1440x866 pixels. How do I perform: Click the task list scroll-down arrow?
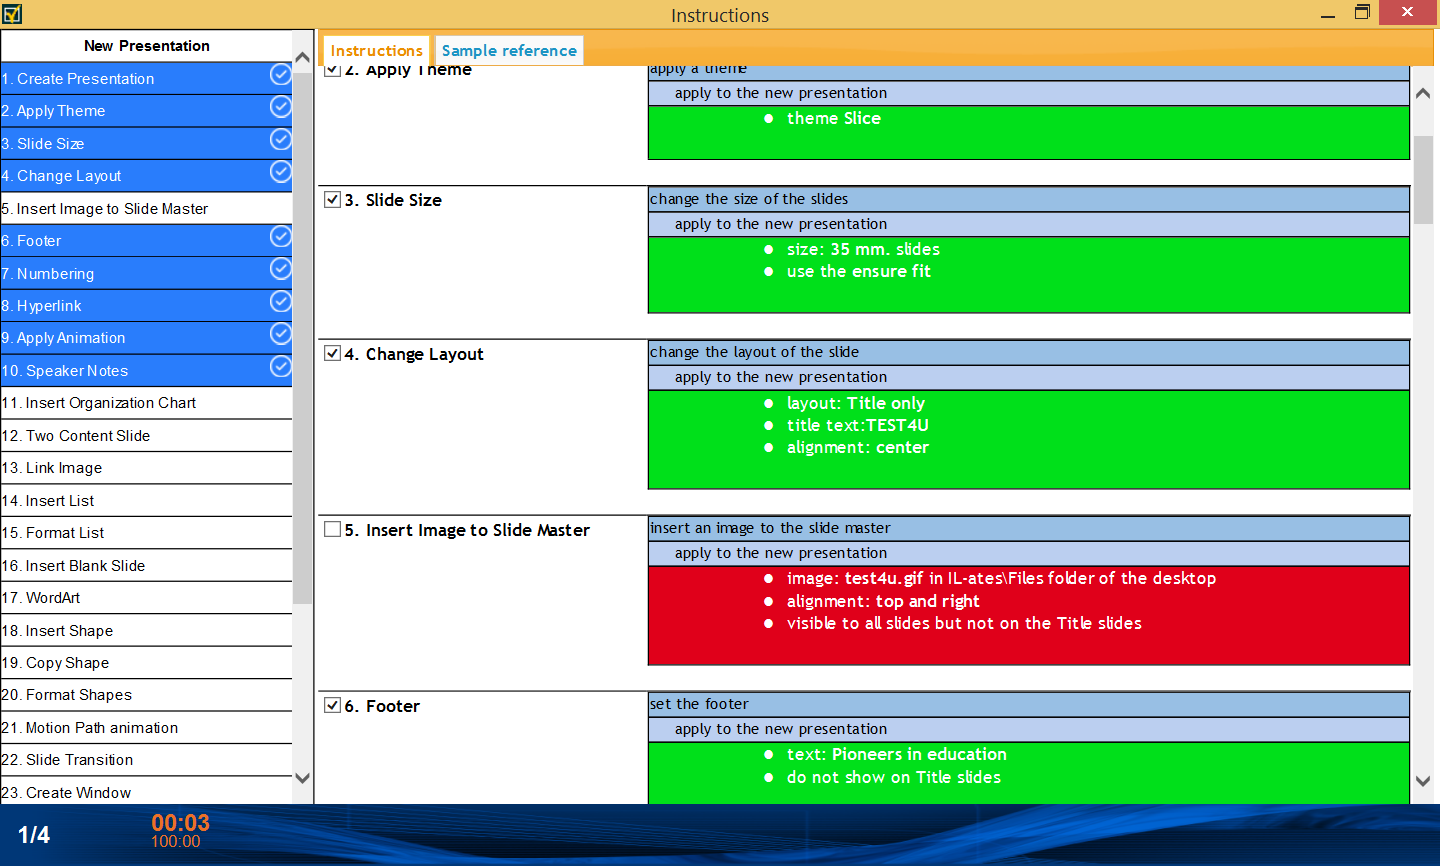pyautogui.click(x=303, y=778)
